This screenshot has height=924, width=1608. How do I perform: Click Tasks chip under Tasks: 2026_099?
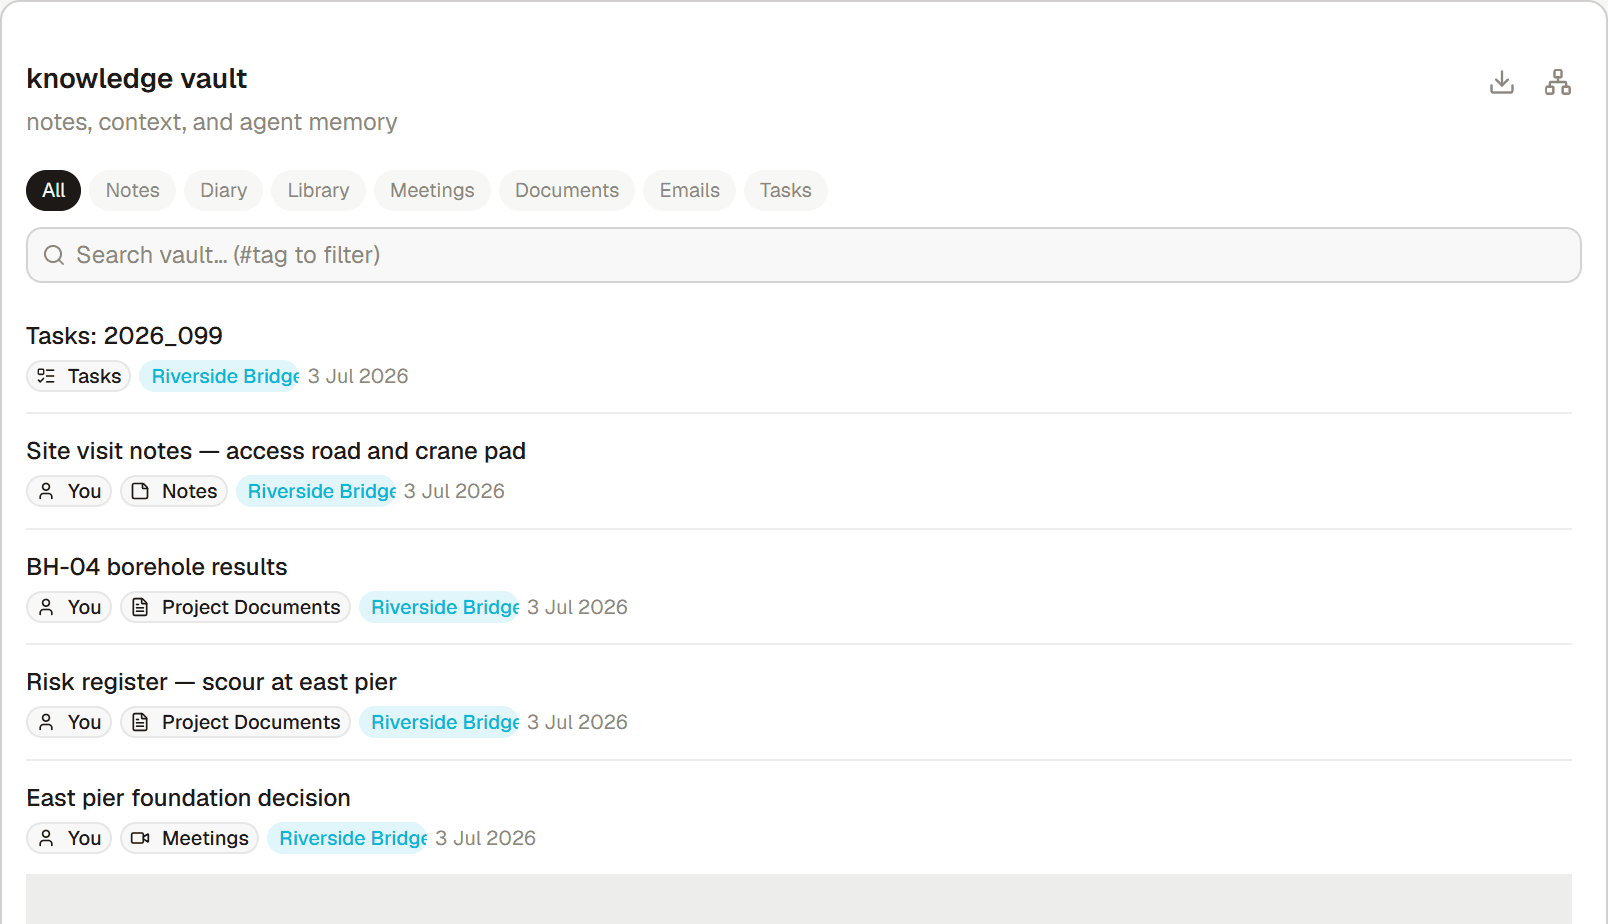[78, 376]
